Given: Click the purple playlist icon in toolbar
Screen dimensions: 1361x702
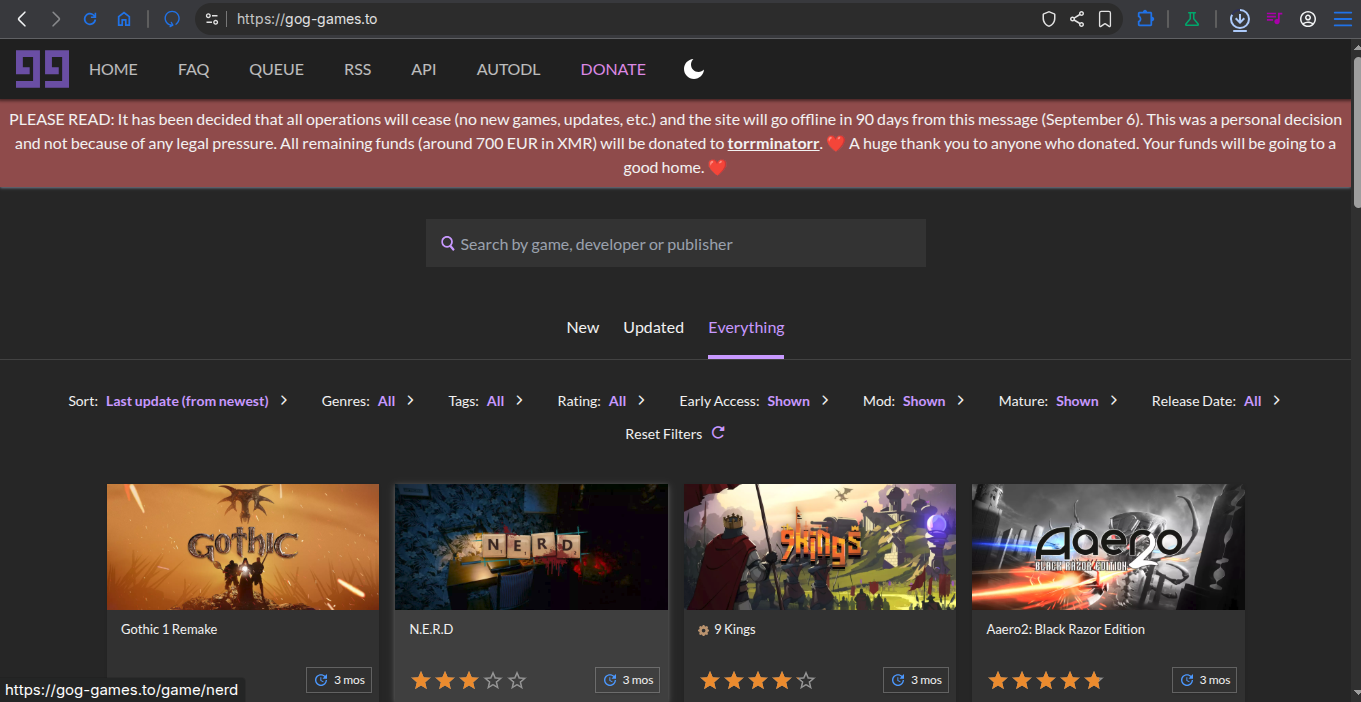Looking at the screenshot, I should click(x=1274, y=19).
